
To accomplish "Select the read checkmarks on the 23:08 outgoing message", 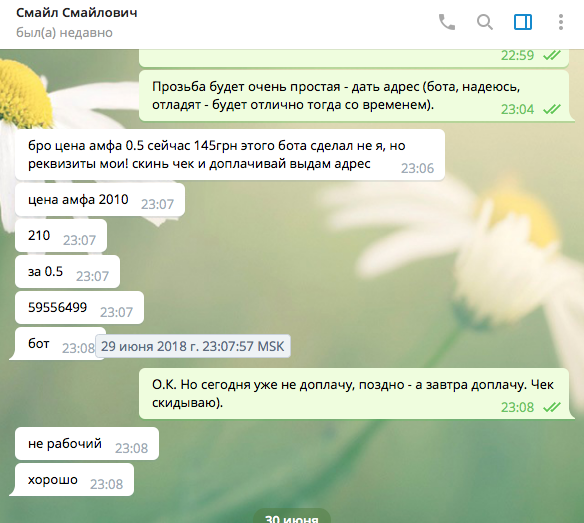I will pos(552,407).
